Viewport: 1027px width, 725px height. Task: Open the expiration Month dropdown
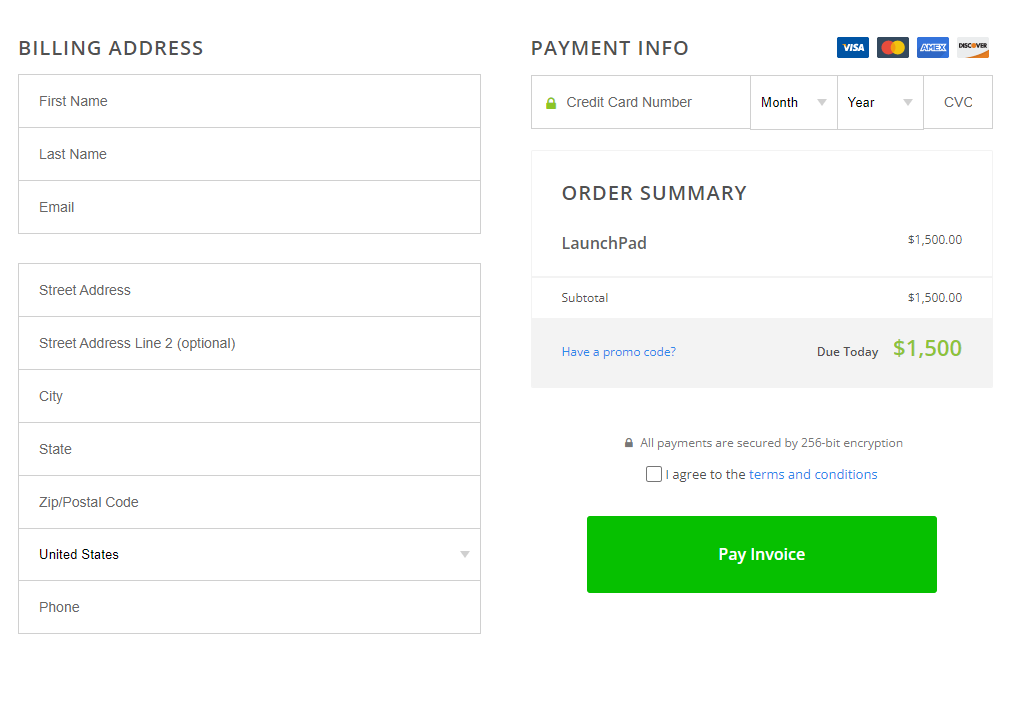tap(793, 102)
